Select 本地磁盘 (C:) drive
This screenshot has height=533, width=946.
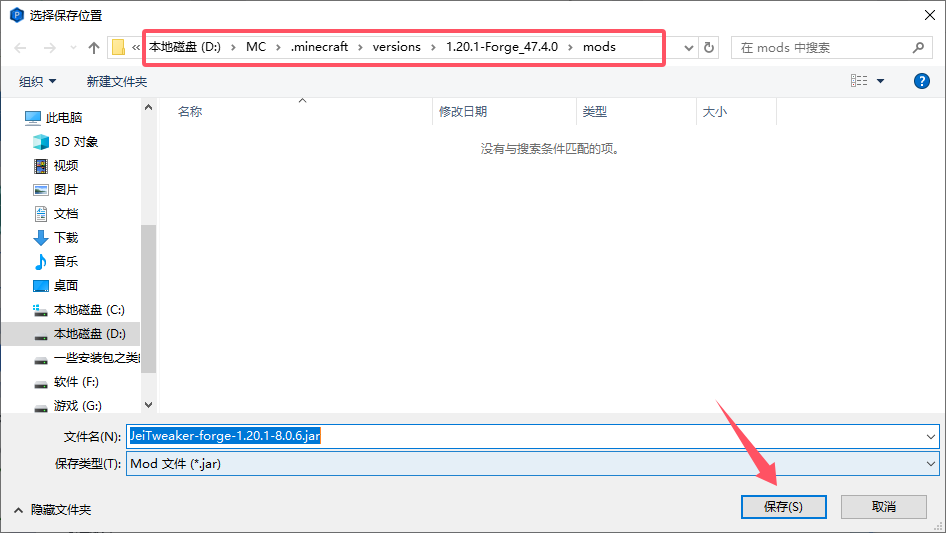(88, 310)
